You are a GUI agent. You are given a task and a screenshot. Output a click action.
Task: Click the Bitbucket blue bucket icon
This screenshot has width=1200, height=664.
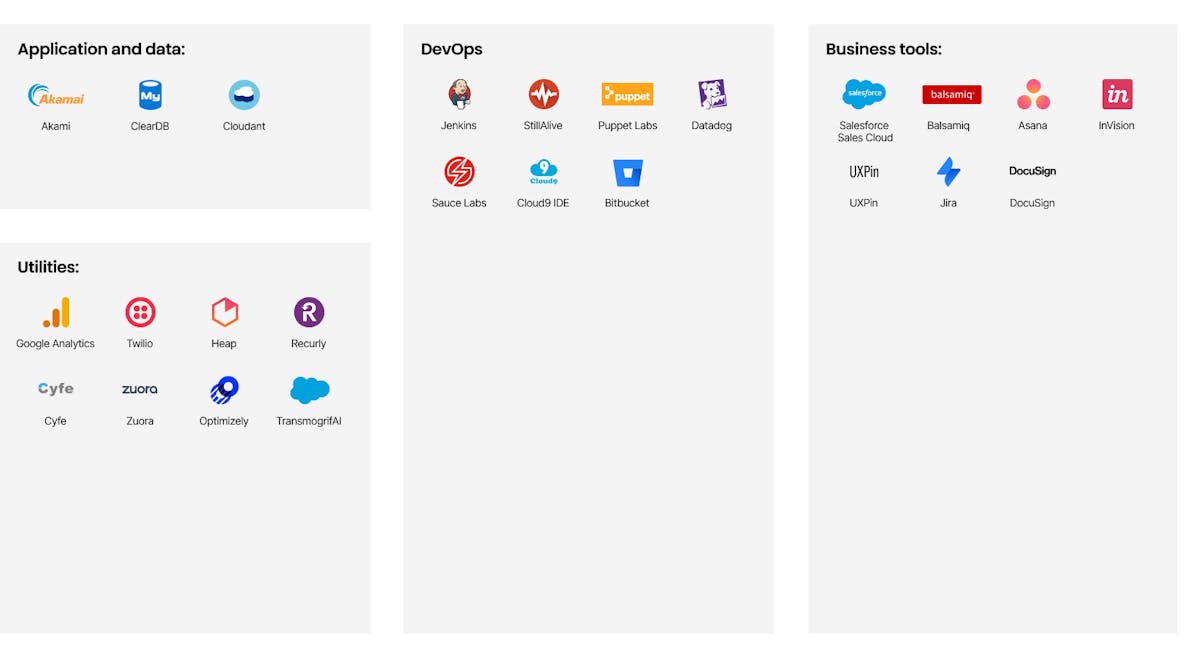[627, 172]
